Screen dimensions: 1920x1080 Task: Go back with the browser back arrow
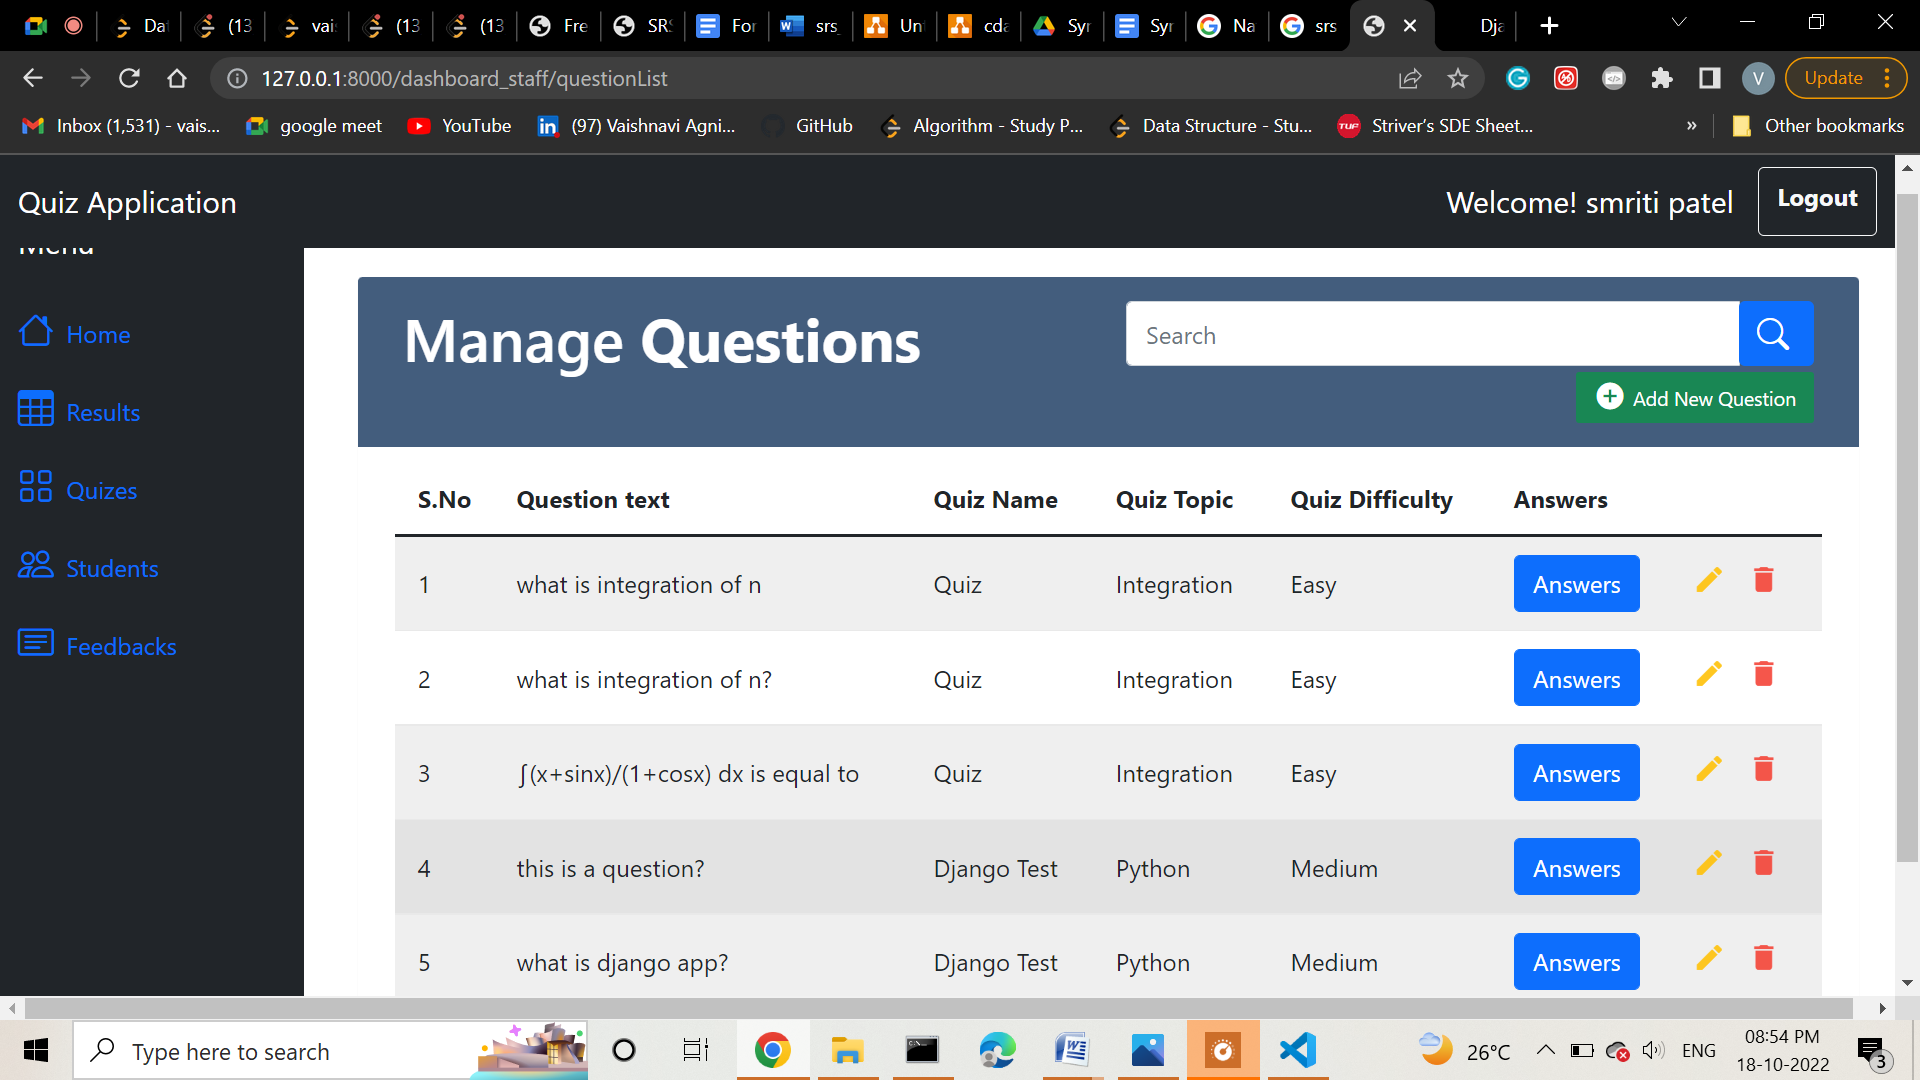click(33, 78)
